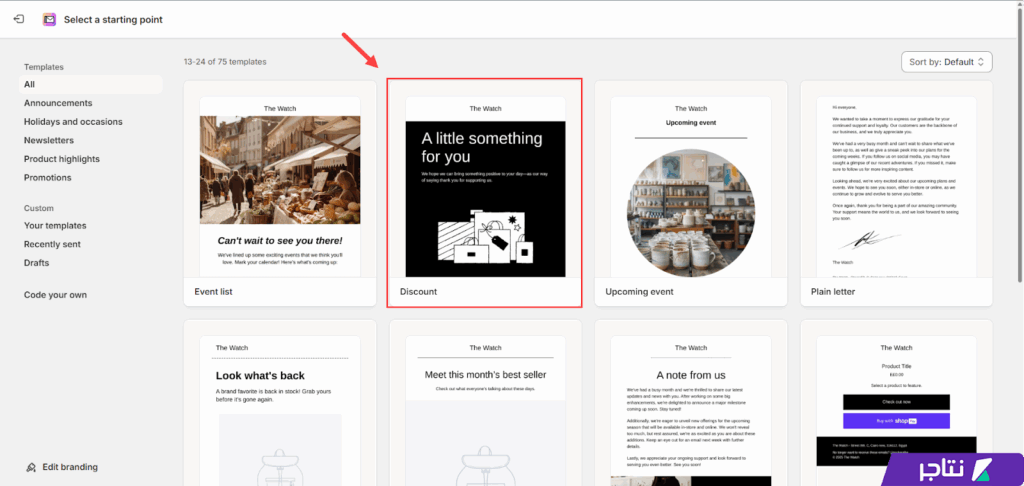Open the Drafts section
The image size is (1024, 486).
coord(36,262)
